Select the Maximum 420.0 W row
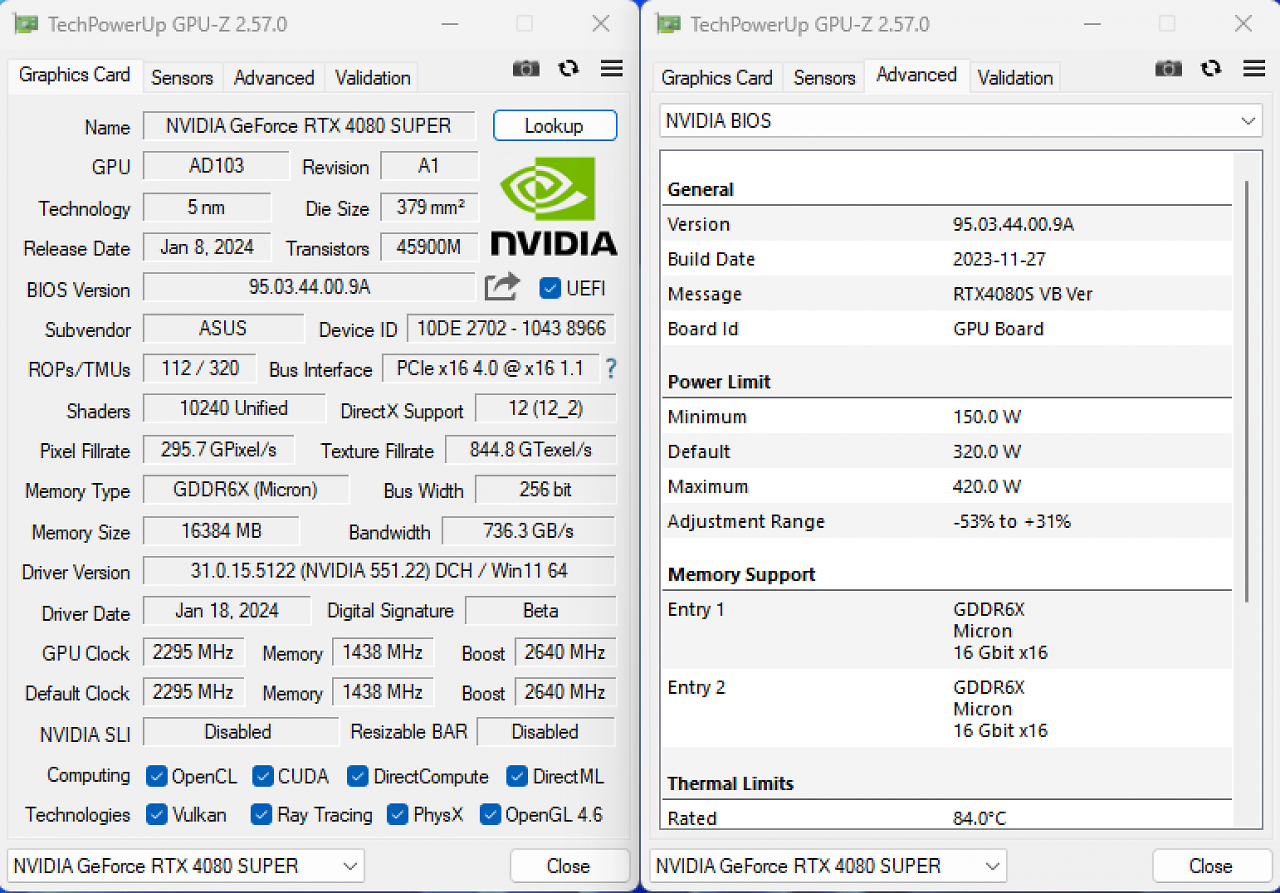Viewport: 1280px width, 893px height. (946, 487)
